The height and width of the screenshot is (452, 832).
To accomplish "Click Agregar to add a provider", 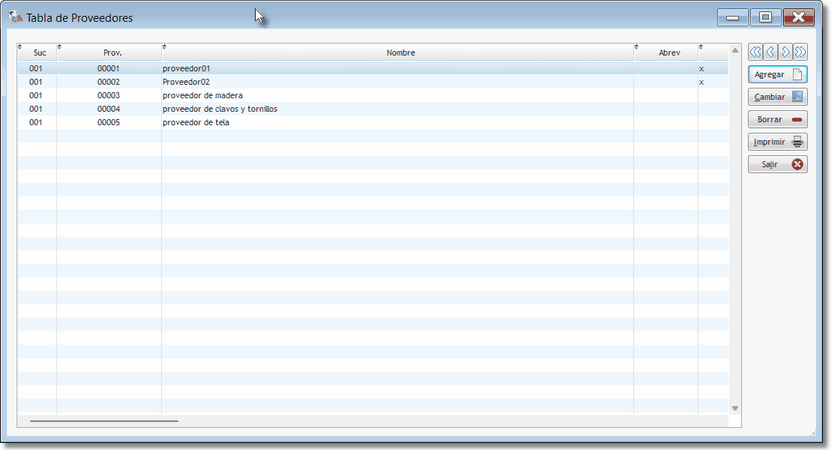I will (x=778, y=74).
